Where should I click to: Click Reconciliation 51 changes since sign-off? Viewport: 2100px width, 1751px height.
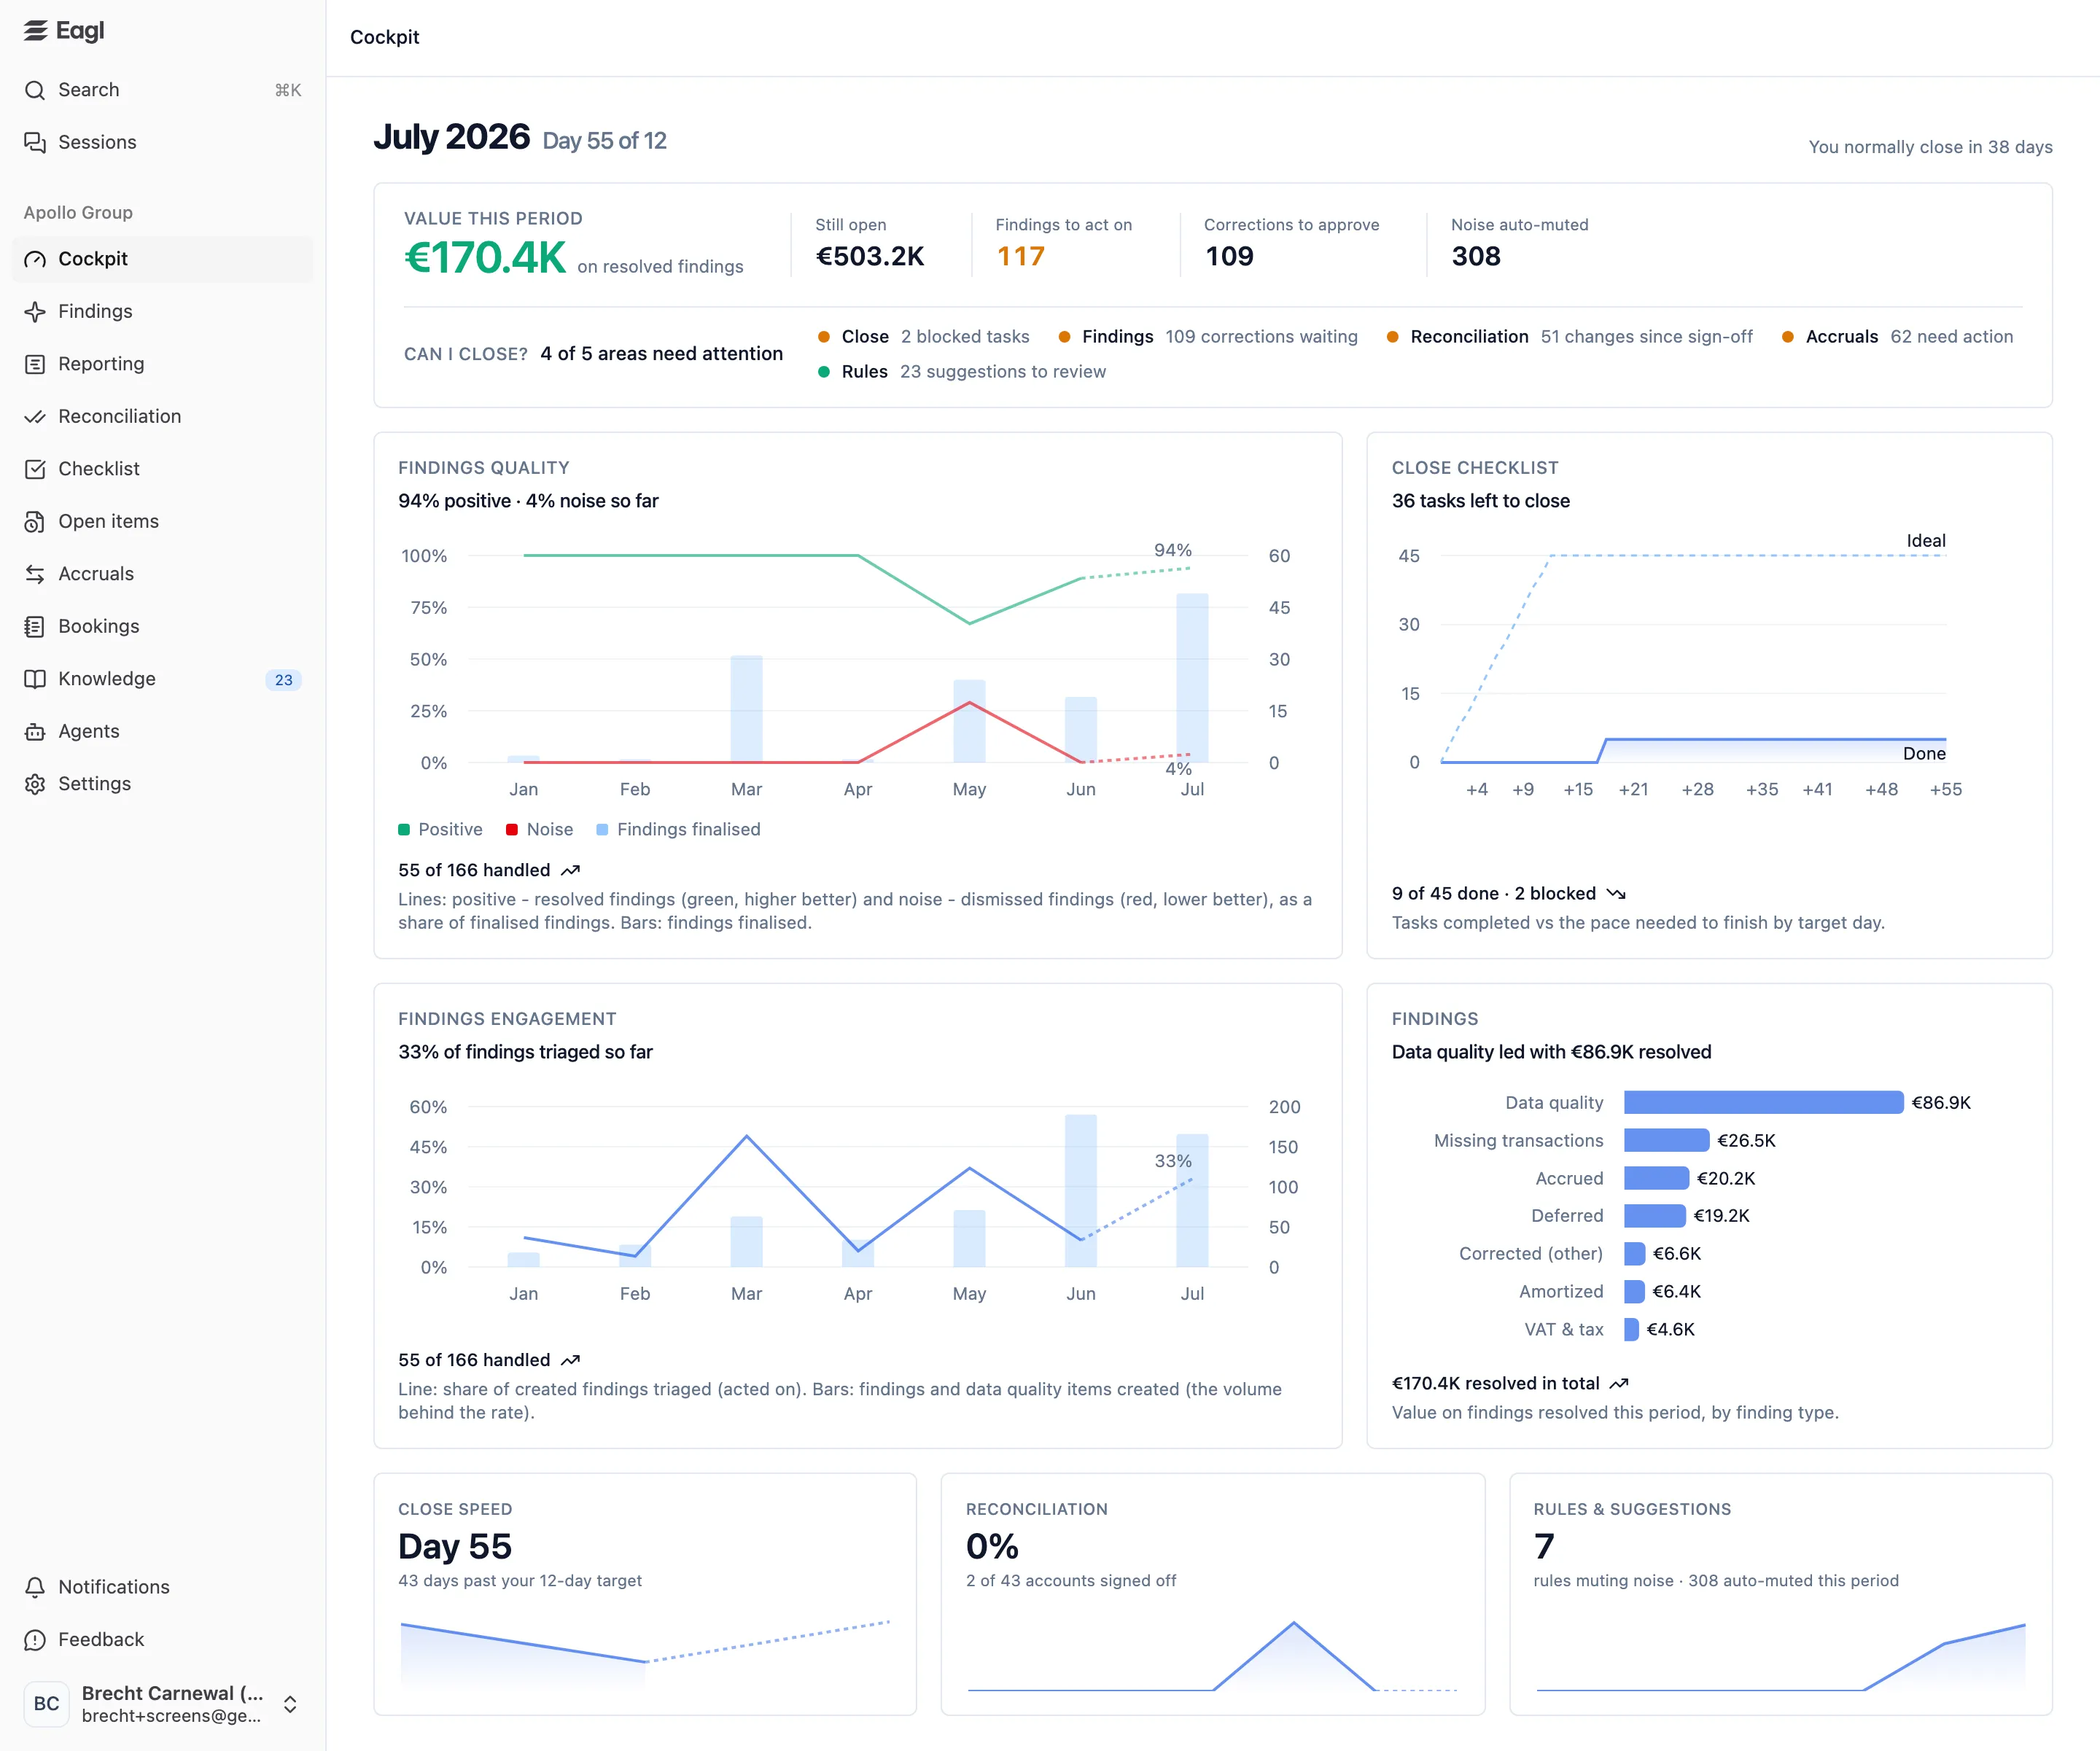coord(1570,337)
